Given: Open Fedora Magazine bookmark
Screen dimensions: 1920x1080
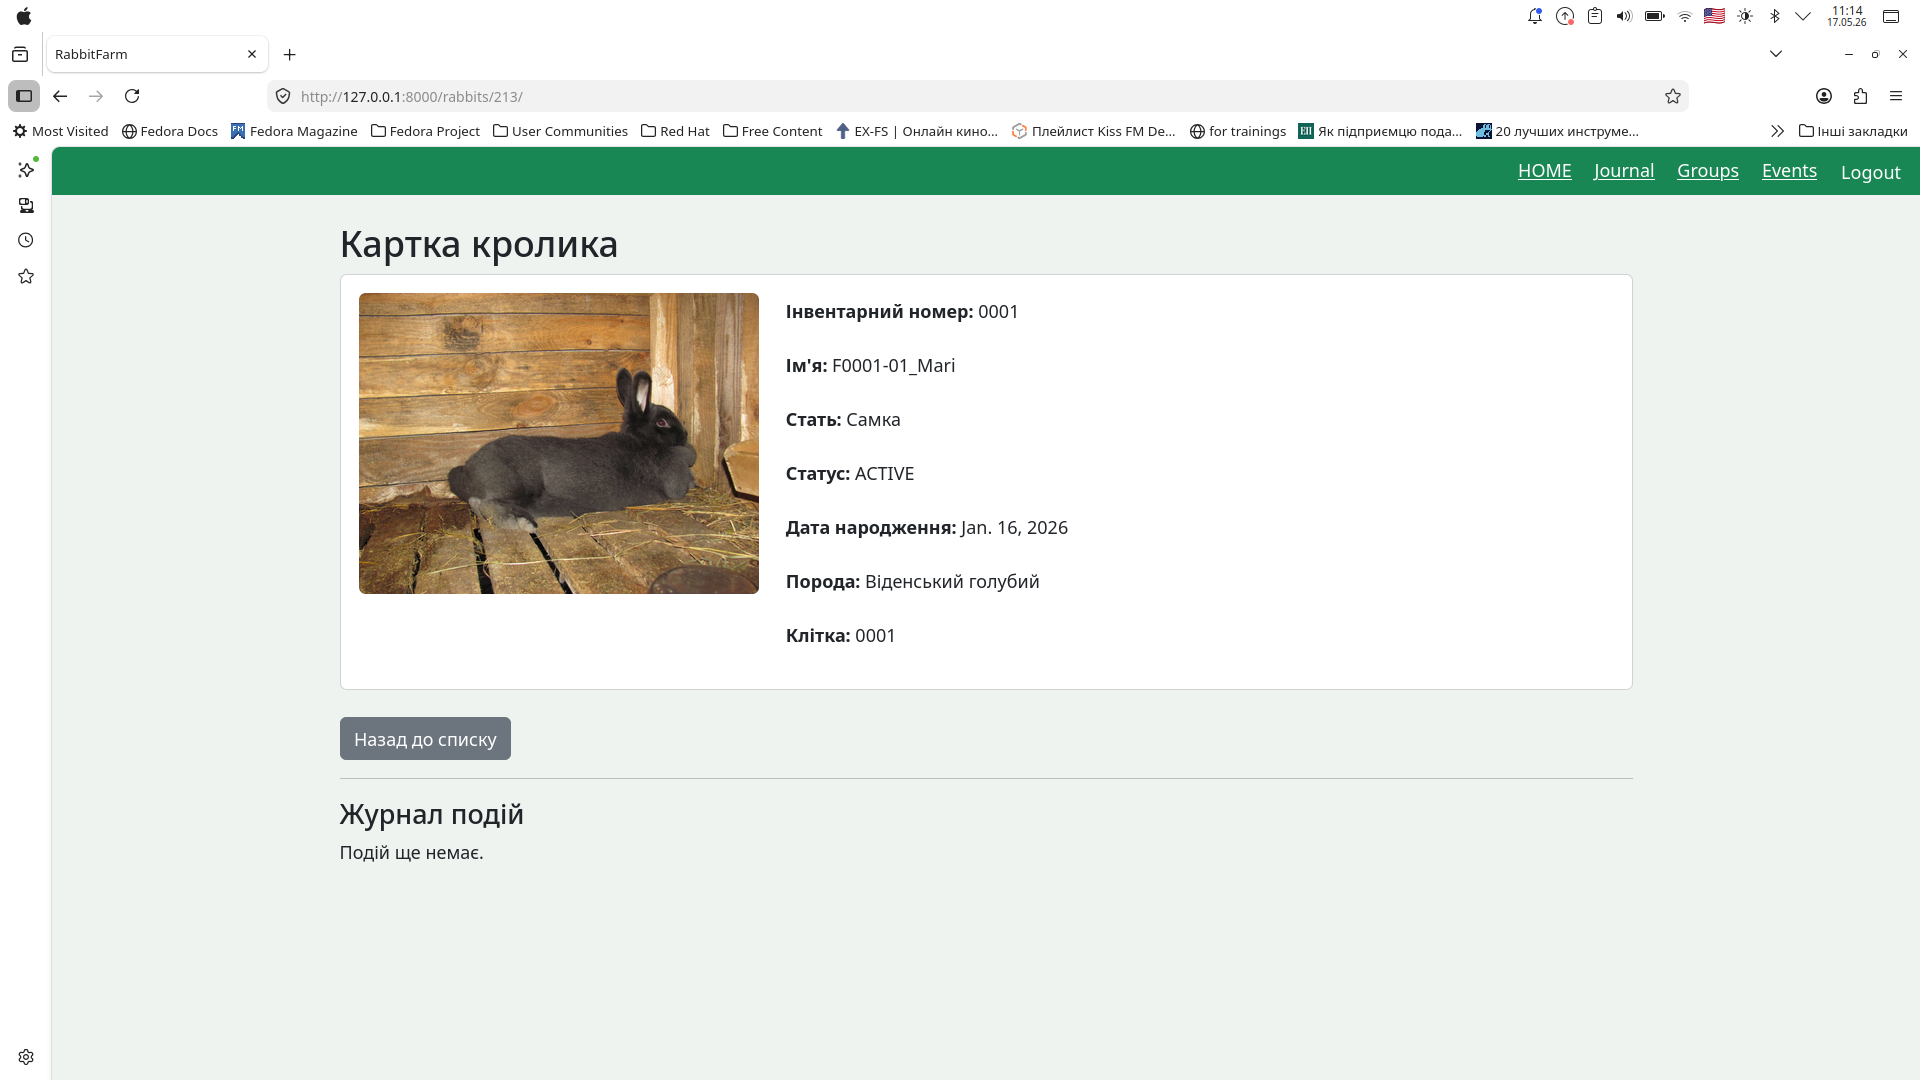Looking at the screenshot, I should coord(294,131).
